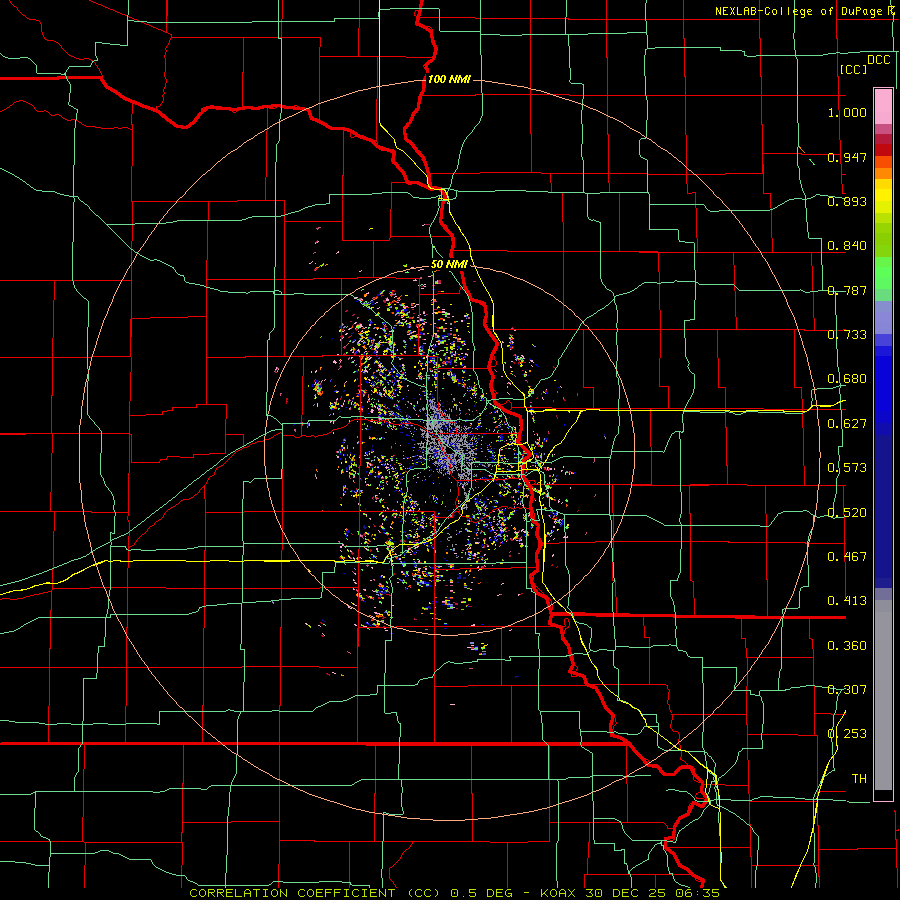The height and width of the screenshot is (900, 900).
Task: Pick the pink segment of the color bar
Action: (883, 106)
